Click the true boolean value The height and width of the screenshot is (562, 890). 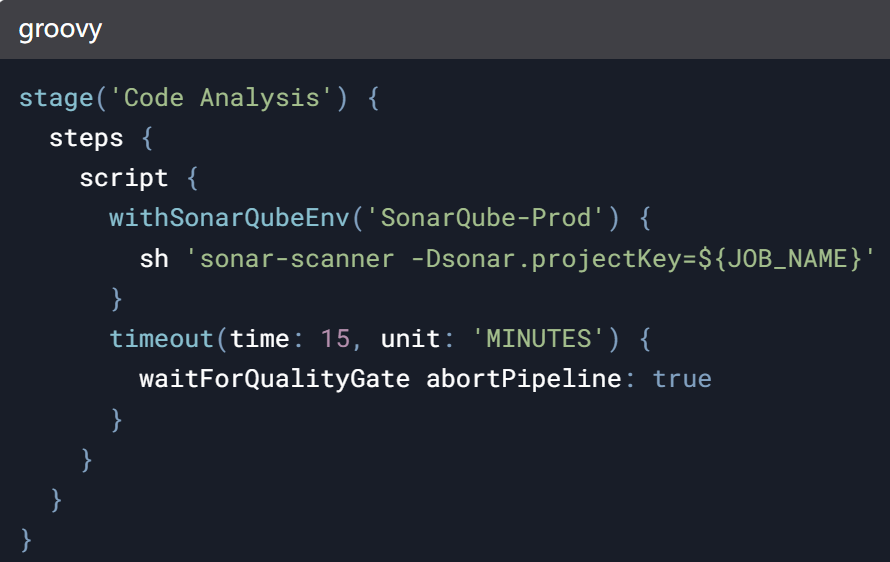[x=682, y=379]
